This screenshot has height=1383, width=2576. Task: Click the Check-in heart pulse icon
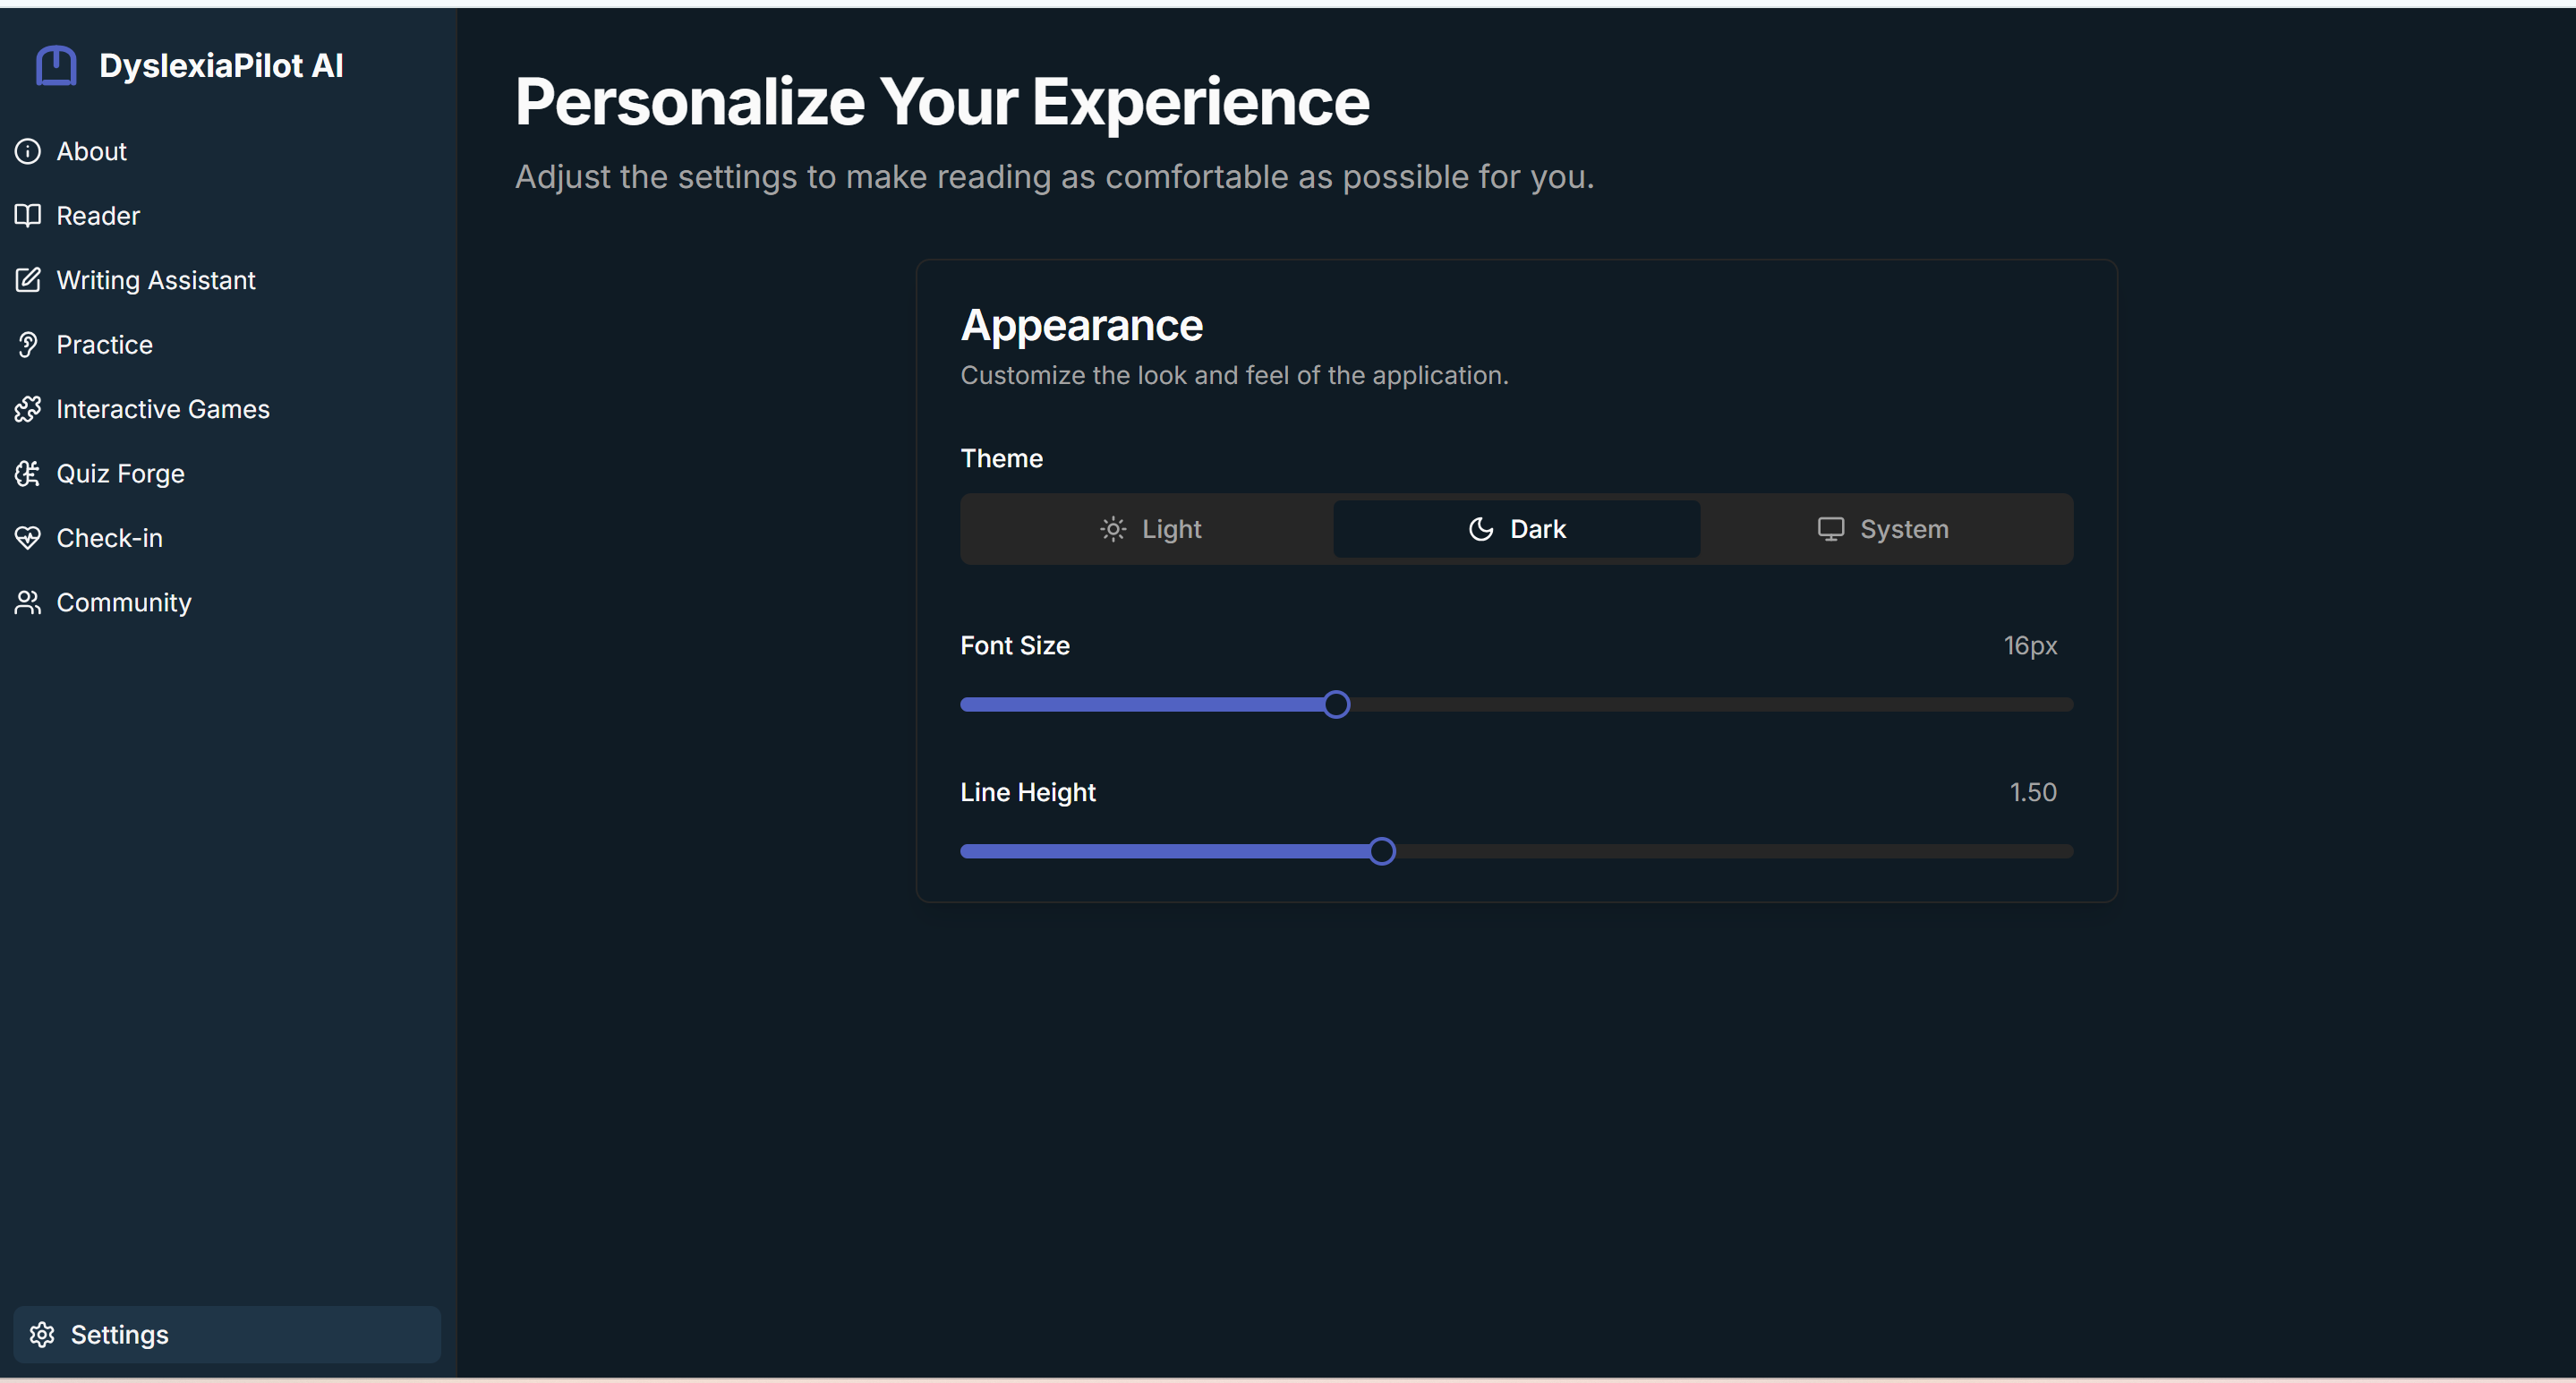(28, 538)
